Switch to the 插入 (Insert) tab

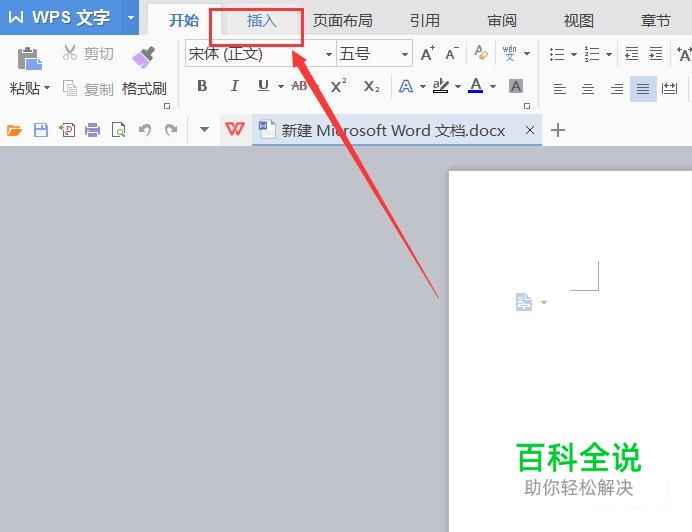click(x=262, y=20)
